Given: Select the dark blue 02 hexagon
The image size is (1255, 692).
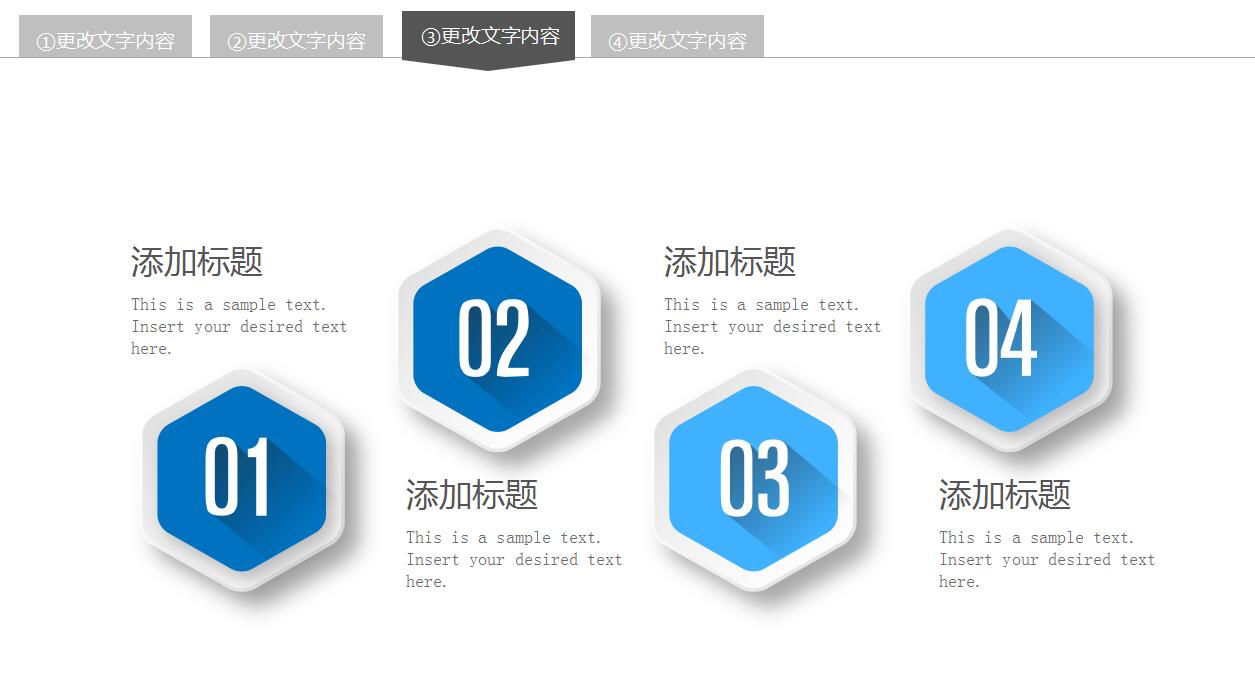Looking at the screenshot, I should (x=498, y=340).
